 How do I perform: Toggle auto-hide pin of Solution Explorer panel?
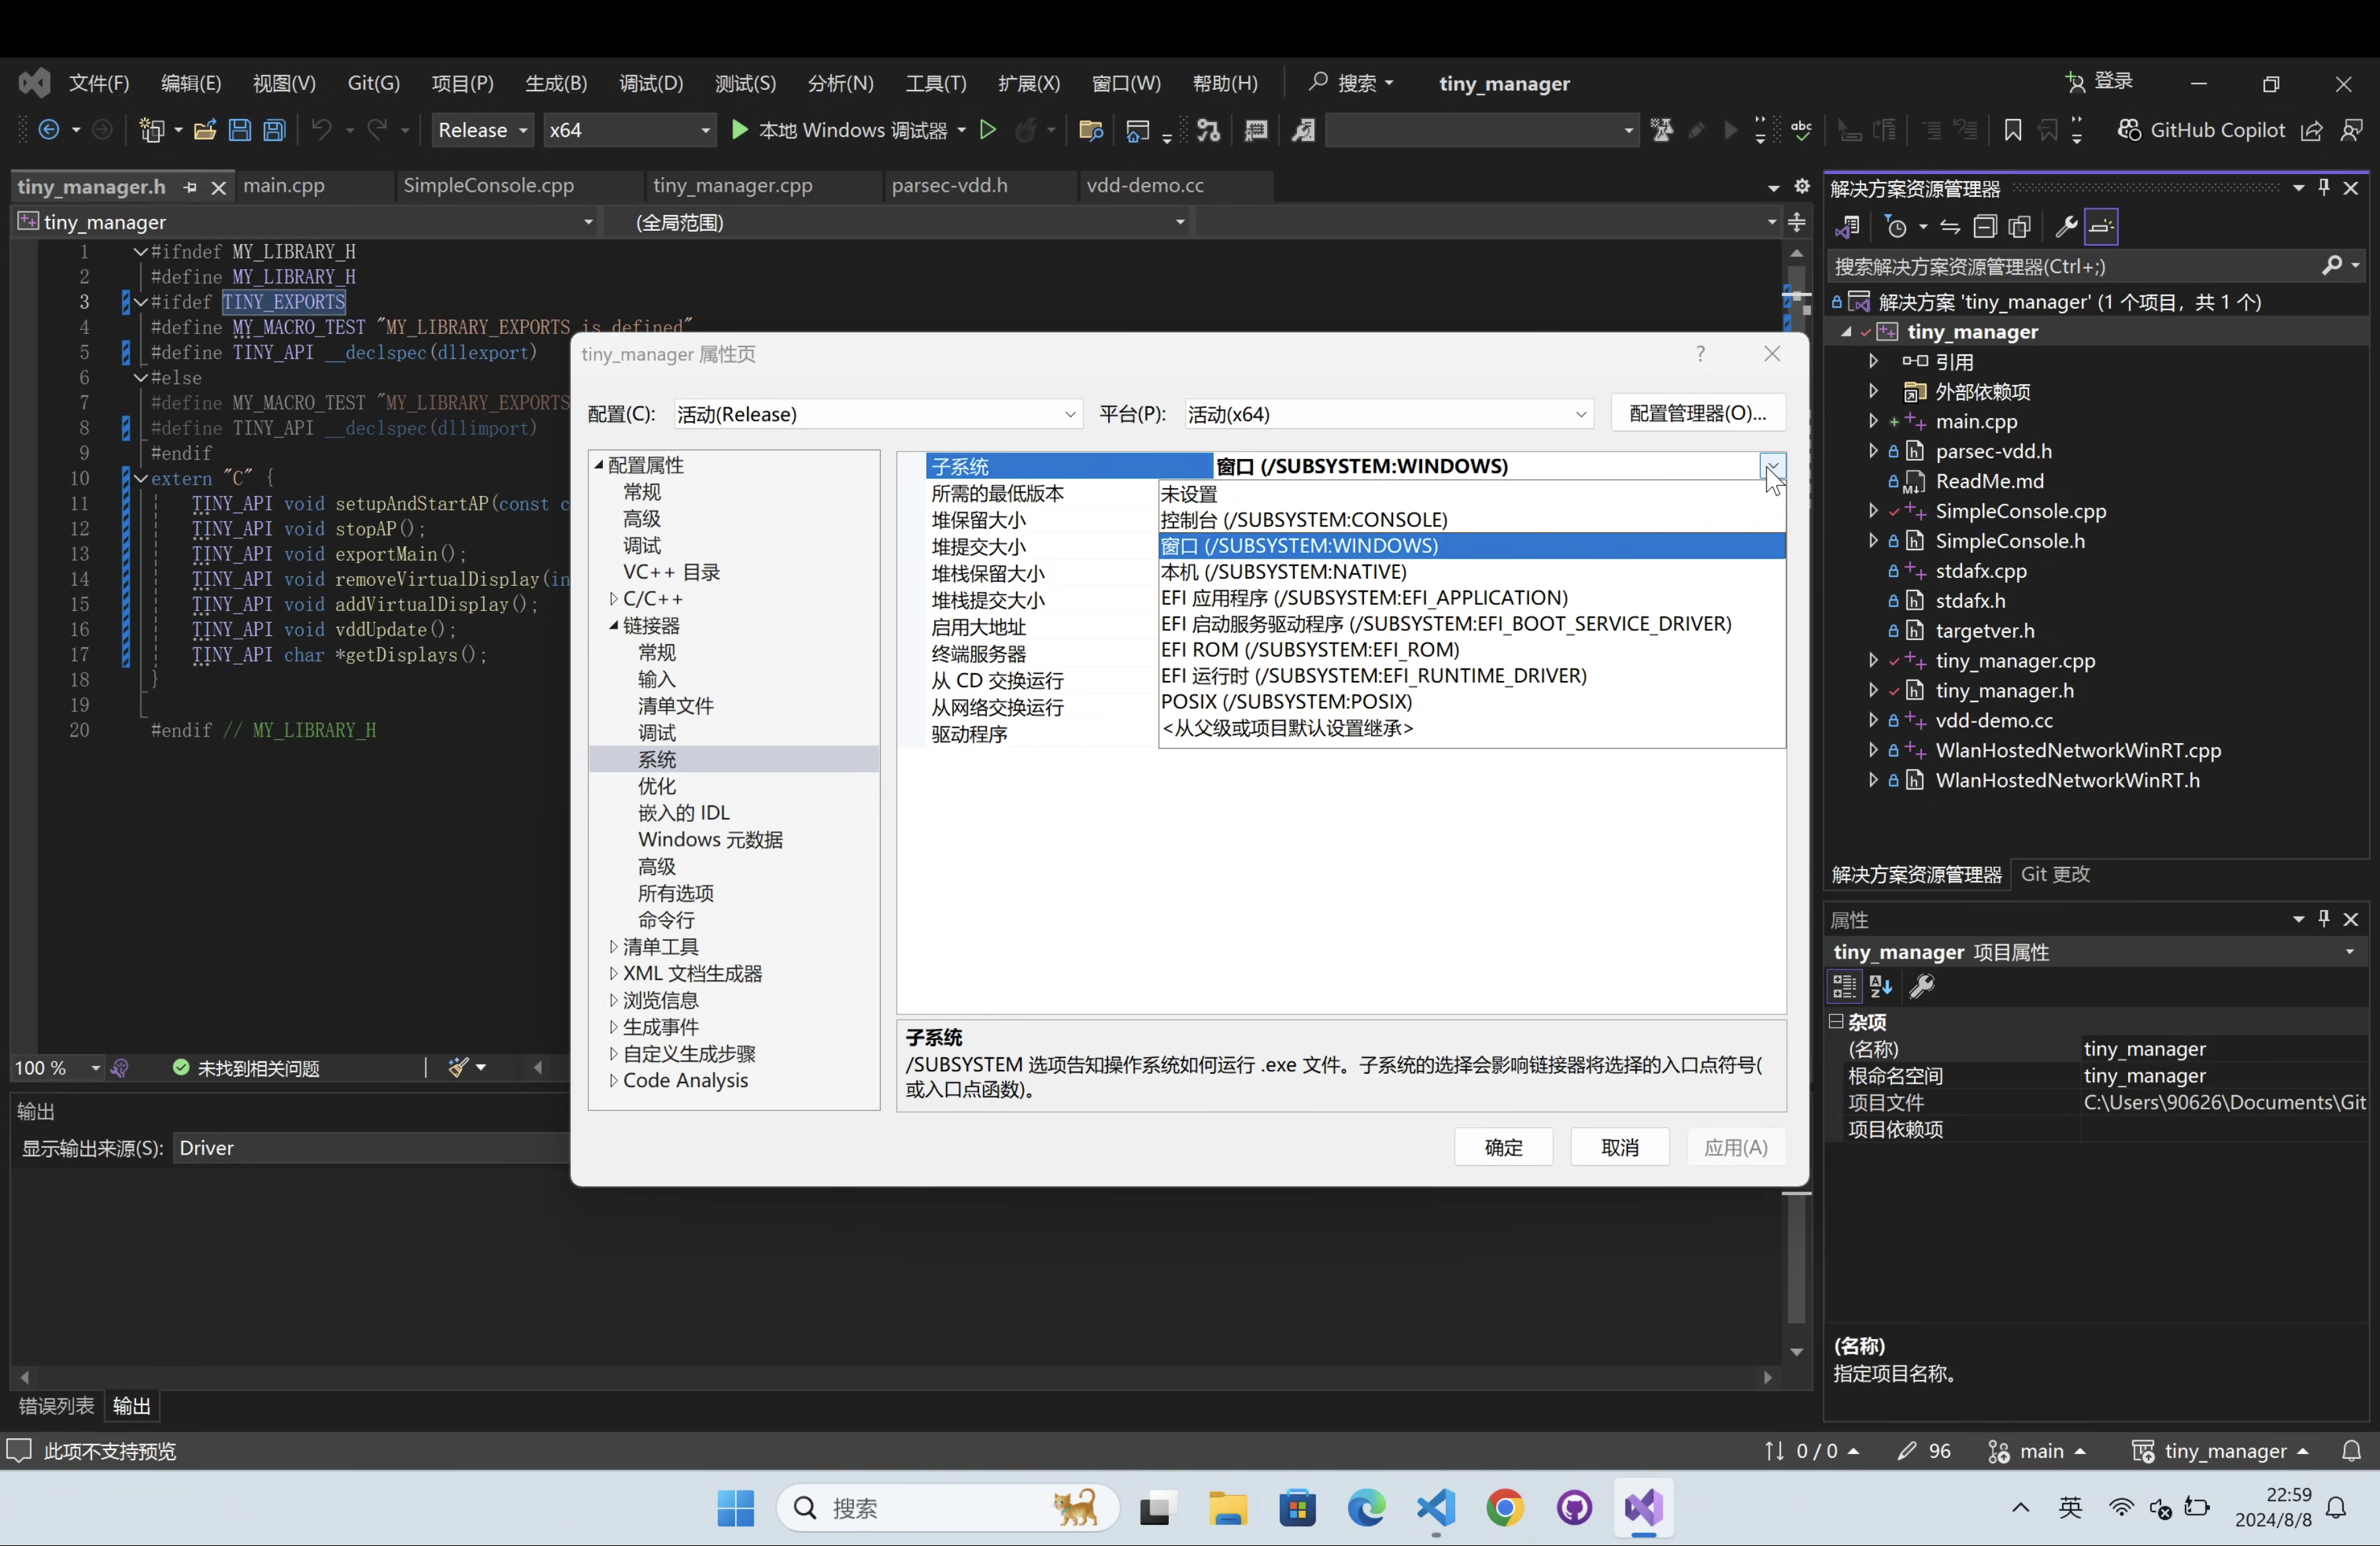(x=2324, y=187)
